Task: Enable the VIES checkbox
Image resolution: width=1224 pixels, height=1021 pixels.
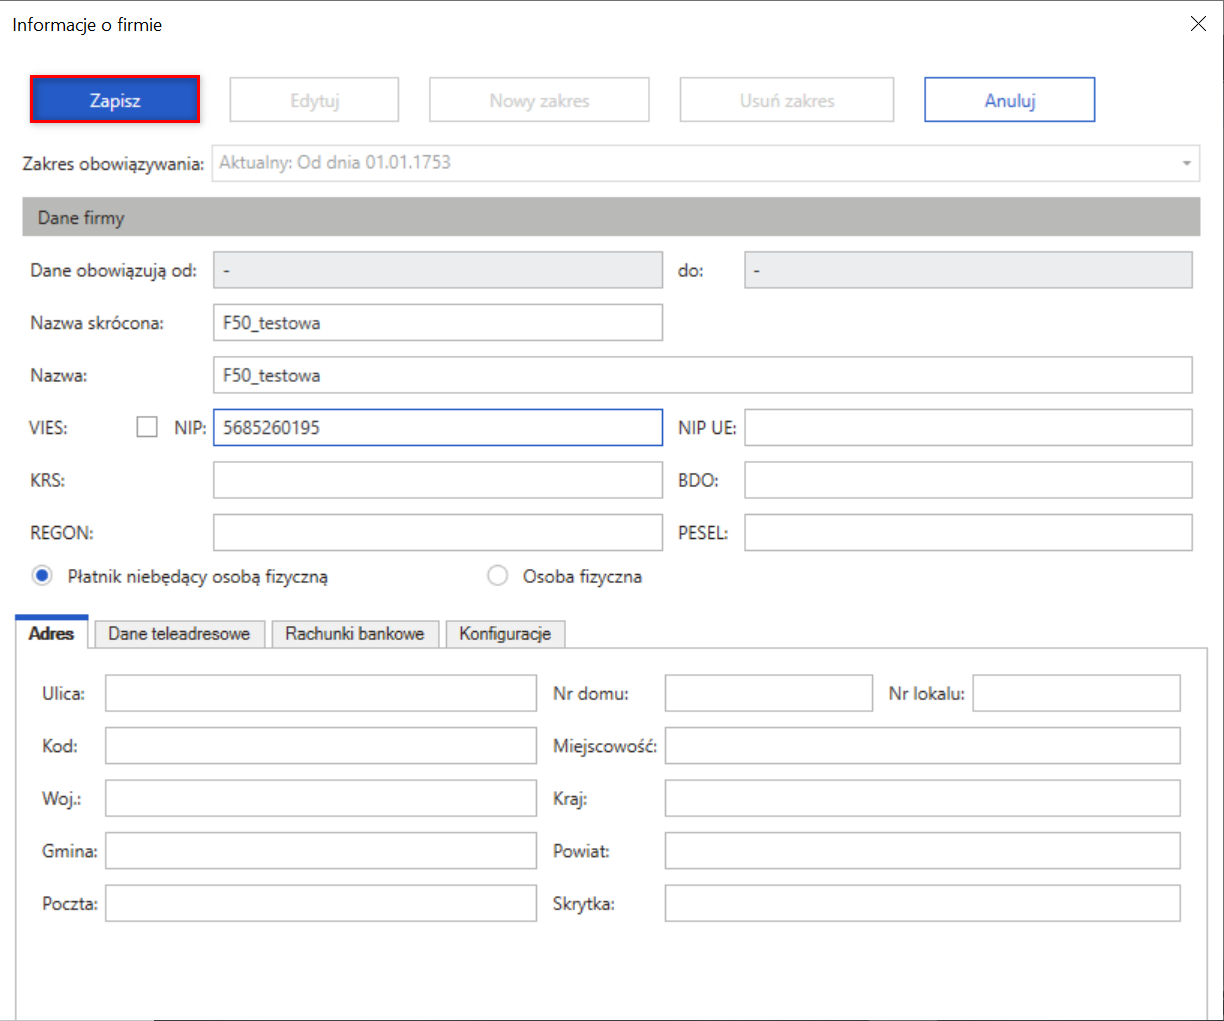Action: point(147,427)
